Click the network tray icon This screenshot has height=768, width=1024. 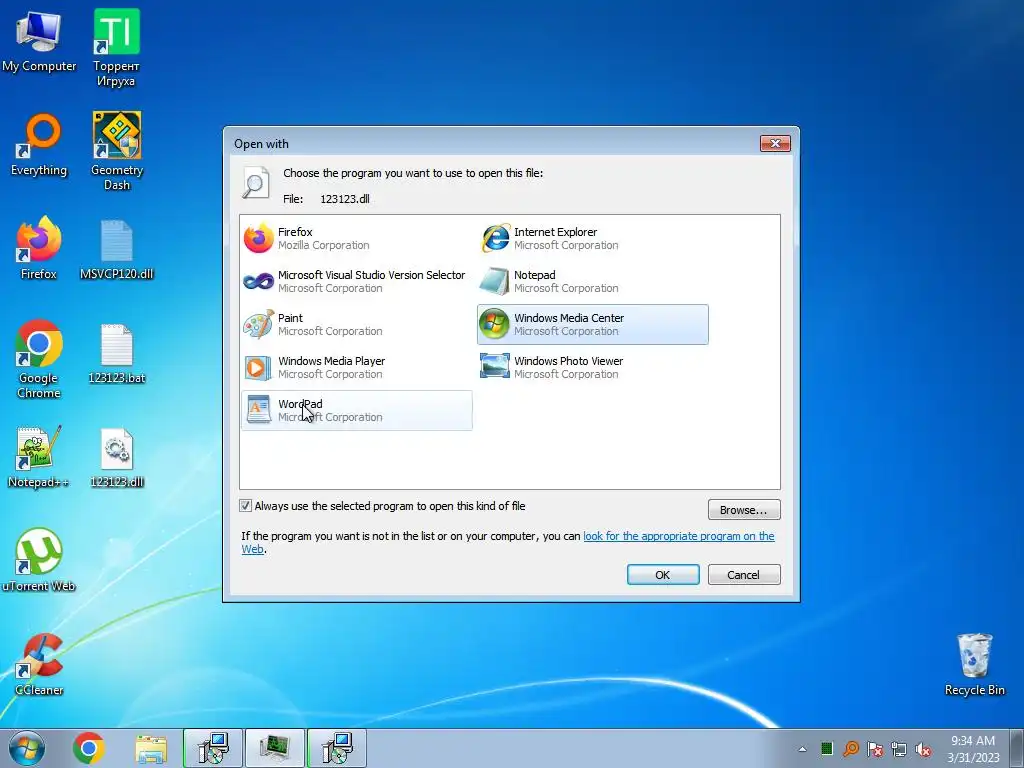899,749
